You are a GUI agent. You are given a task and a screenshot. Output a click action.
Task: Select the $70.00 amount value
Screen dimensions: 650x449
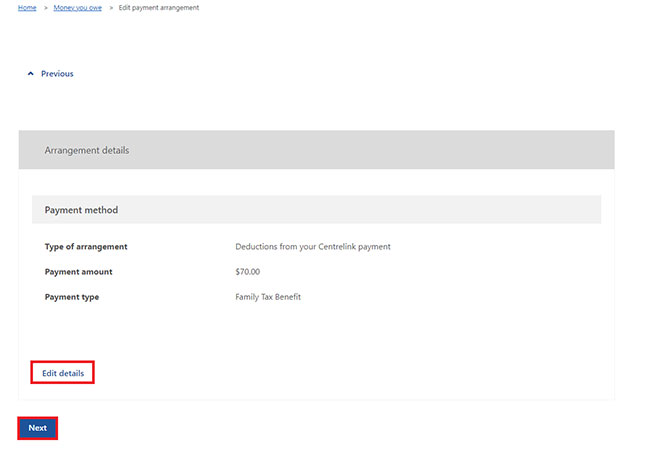247,272
